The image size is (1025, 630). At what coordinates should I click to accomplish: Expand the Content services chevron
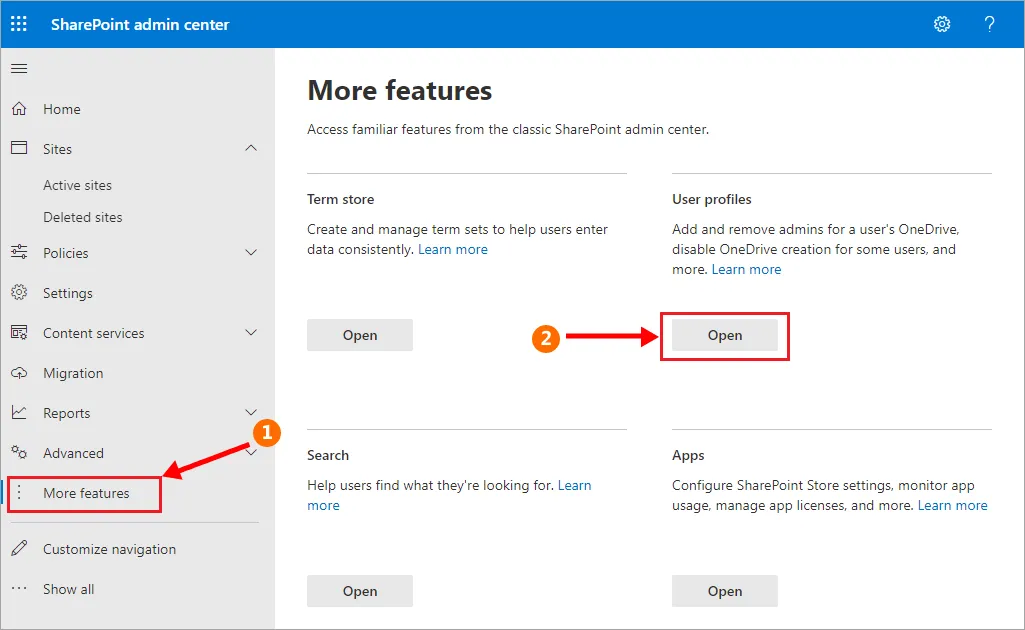point(251,333)
